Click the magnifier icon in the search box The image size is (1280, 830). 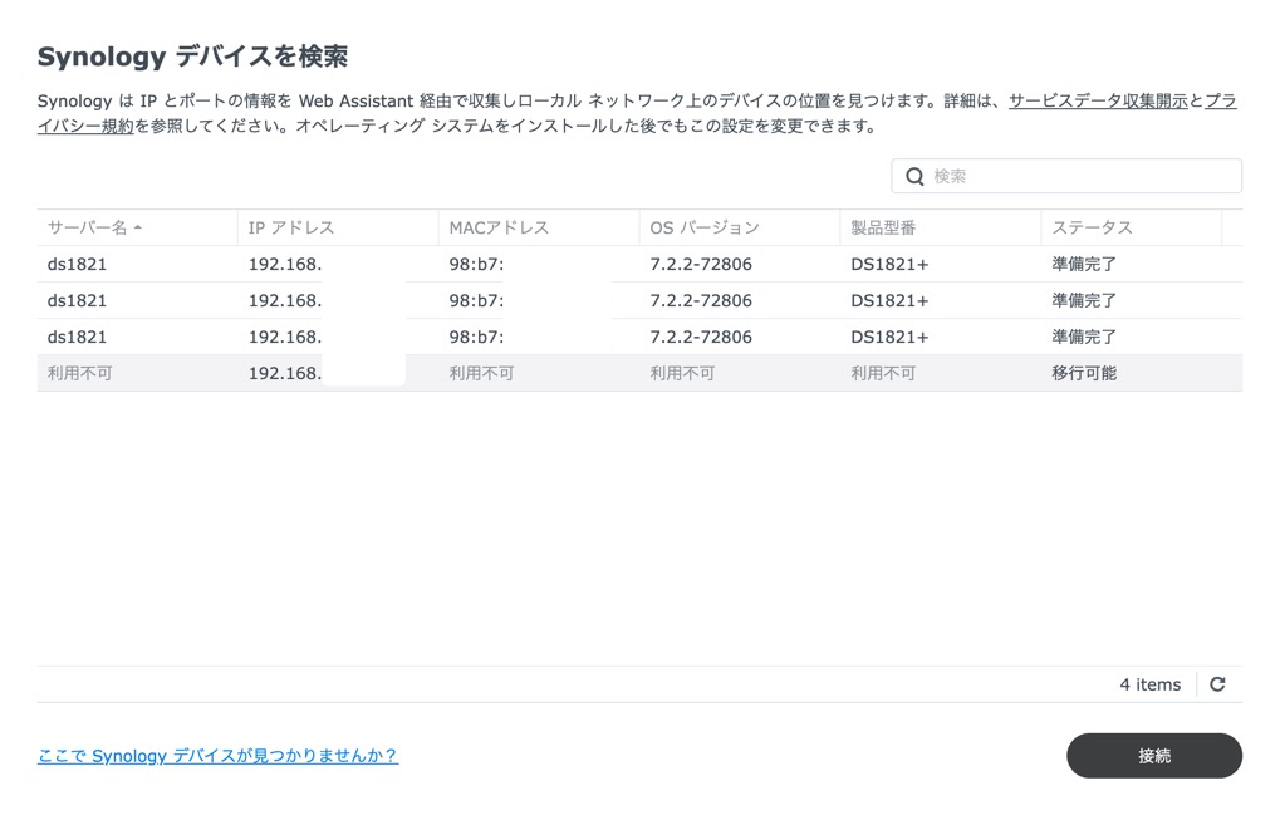tap(914, 176)
